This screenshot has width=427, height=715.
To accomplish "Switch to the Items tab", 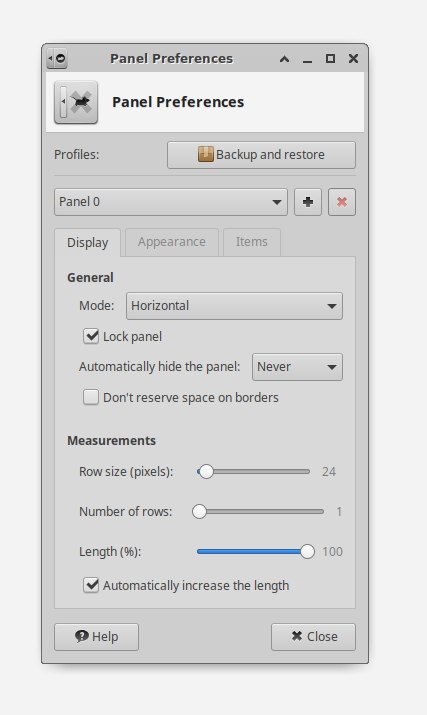I will click(x=251, y=242).
